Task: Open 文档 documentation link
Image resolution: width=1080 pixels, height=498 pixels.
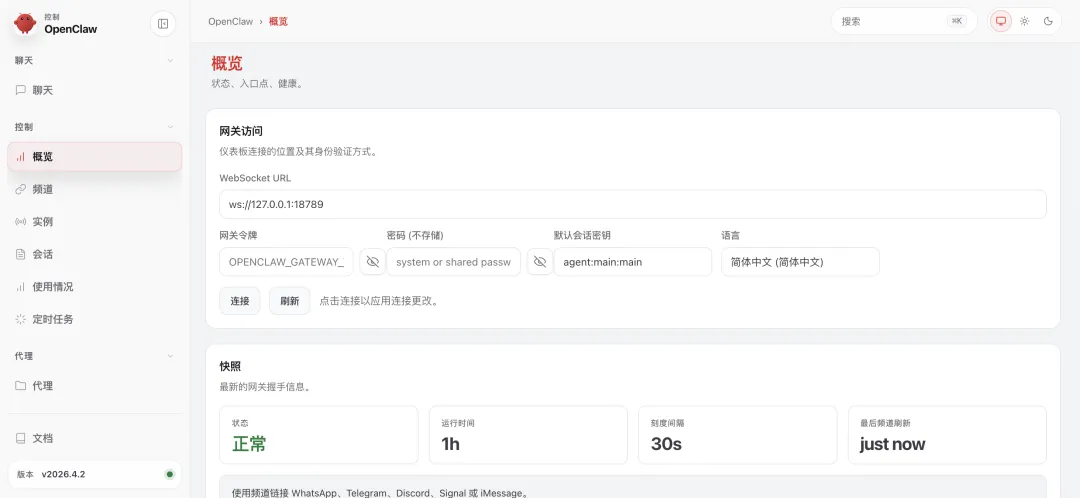Action: click(x=94, y=438)
